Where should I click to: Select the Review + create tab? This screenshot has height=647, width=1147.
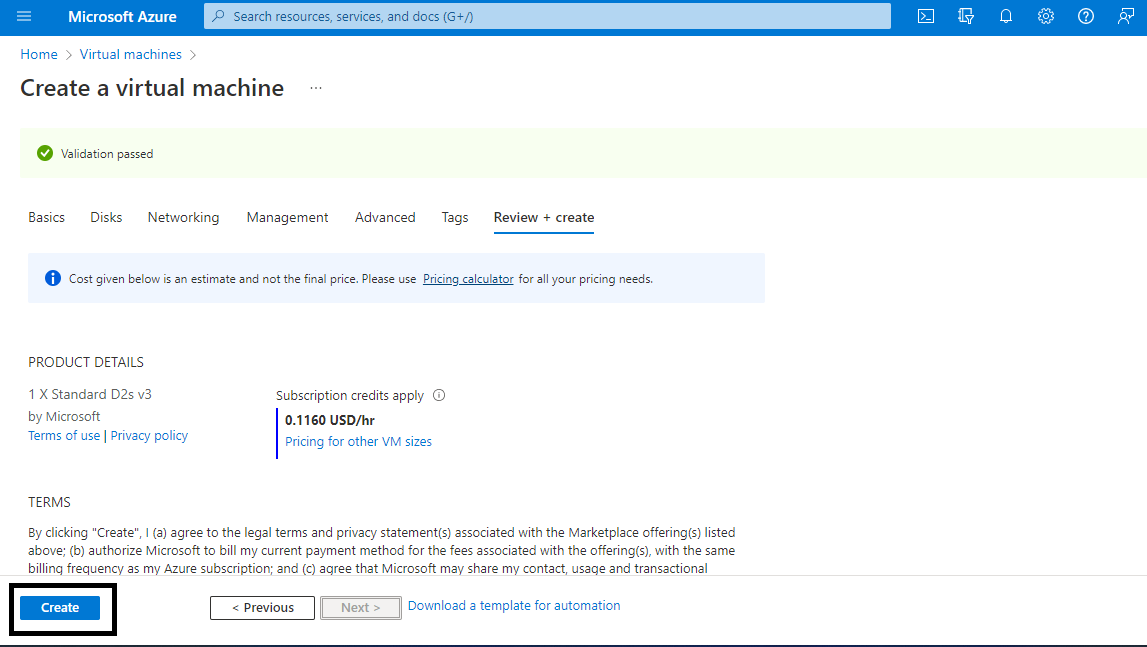[544, 217]
